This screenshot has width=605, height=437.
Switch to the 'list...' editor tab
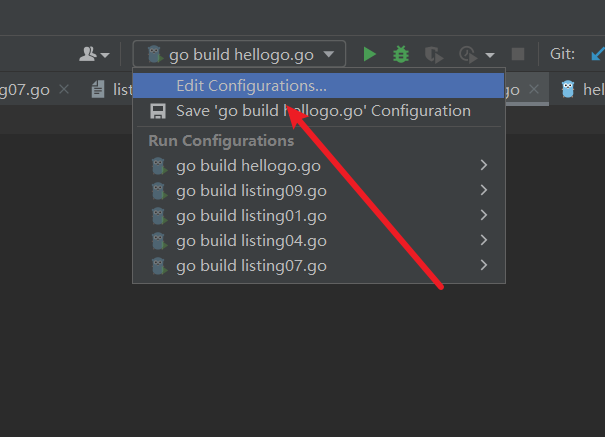[118, 89]
